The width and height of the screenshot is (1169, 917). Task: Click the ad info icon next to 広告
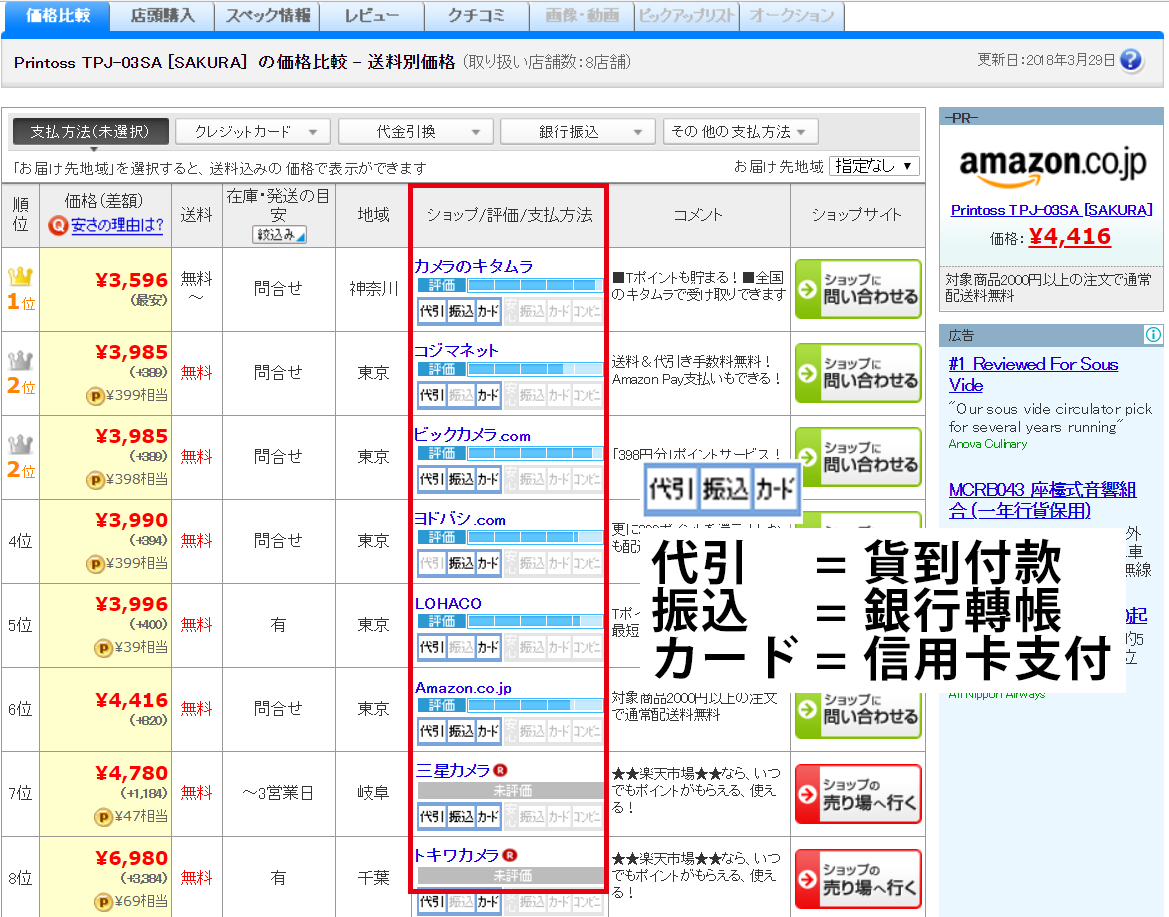click(x=1153, y=335)
